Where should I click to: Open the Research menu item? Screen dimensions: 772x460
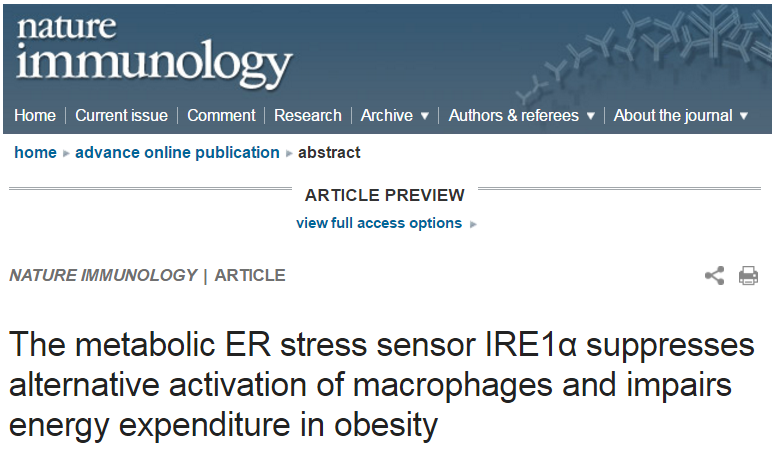coord(308,115)
